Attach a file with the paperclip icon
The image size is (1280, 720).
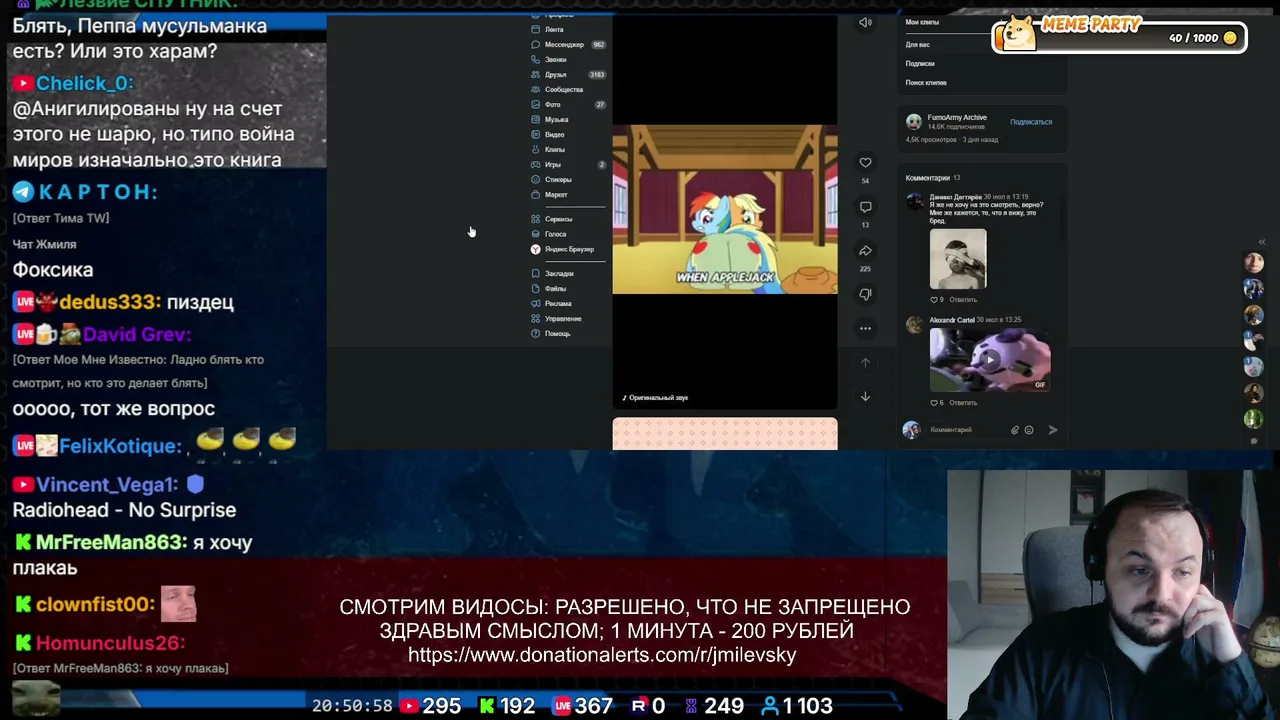click(1015, 430)
